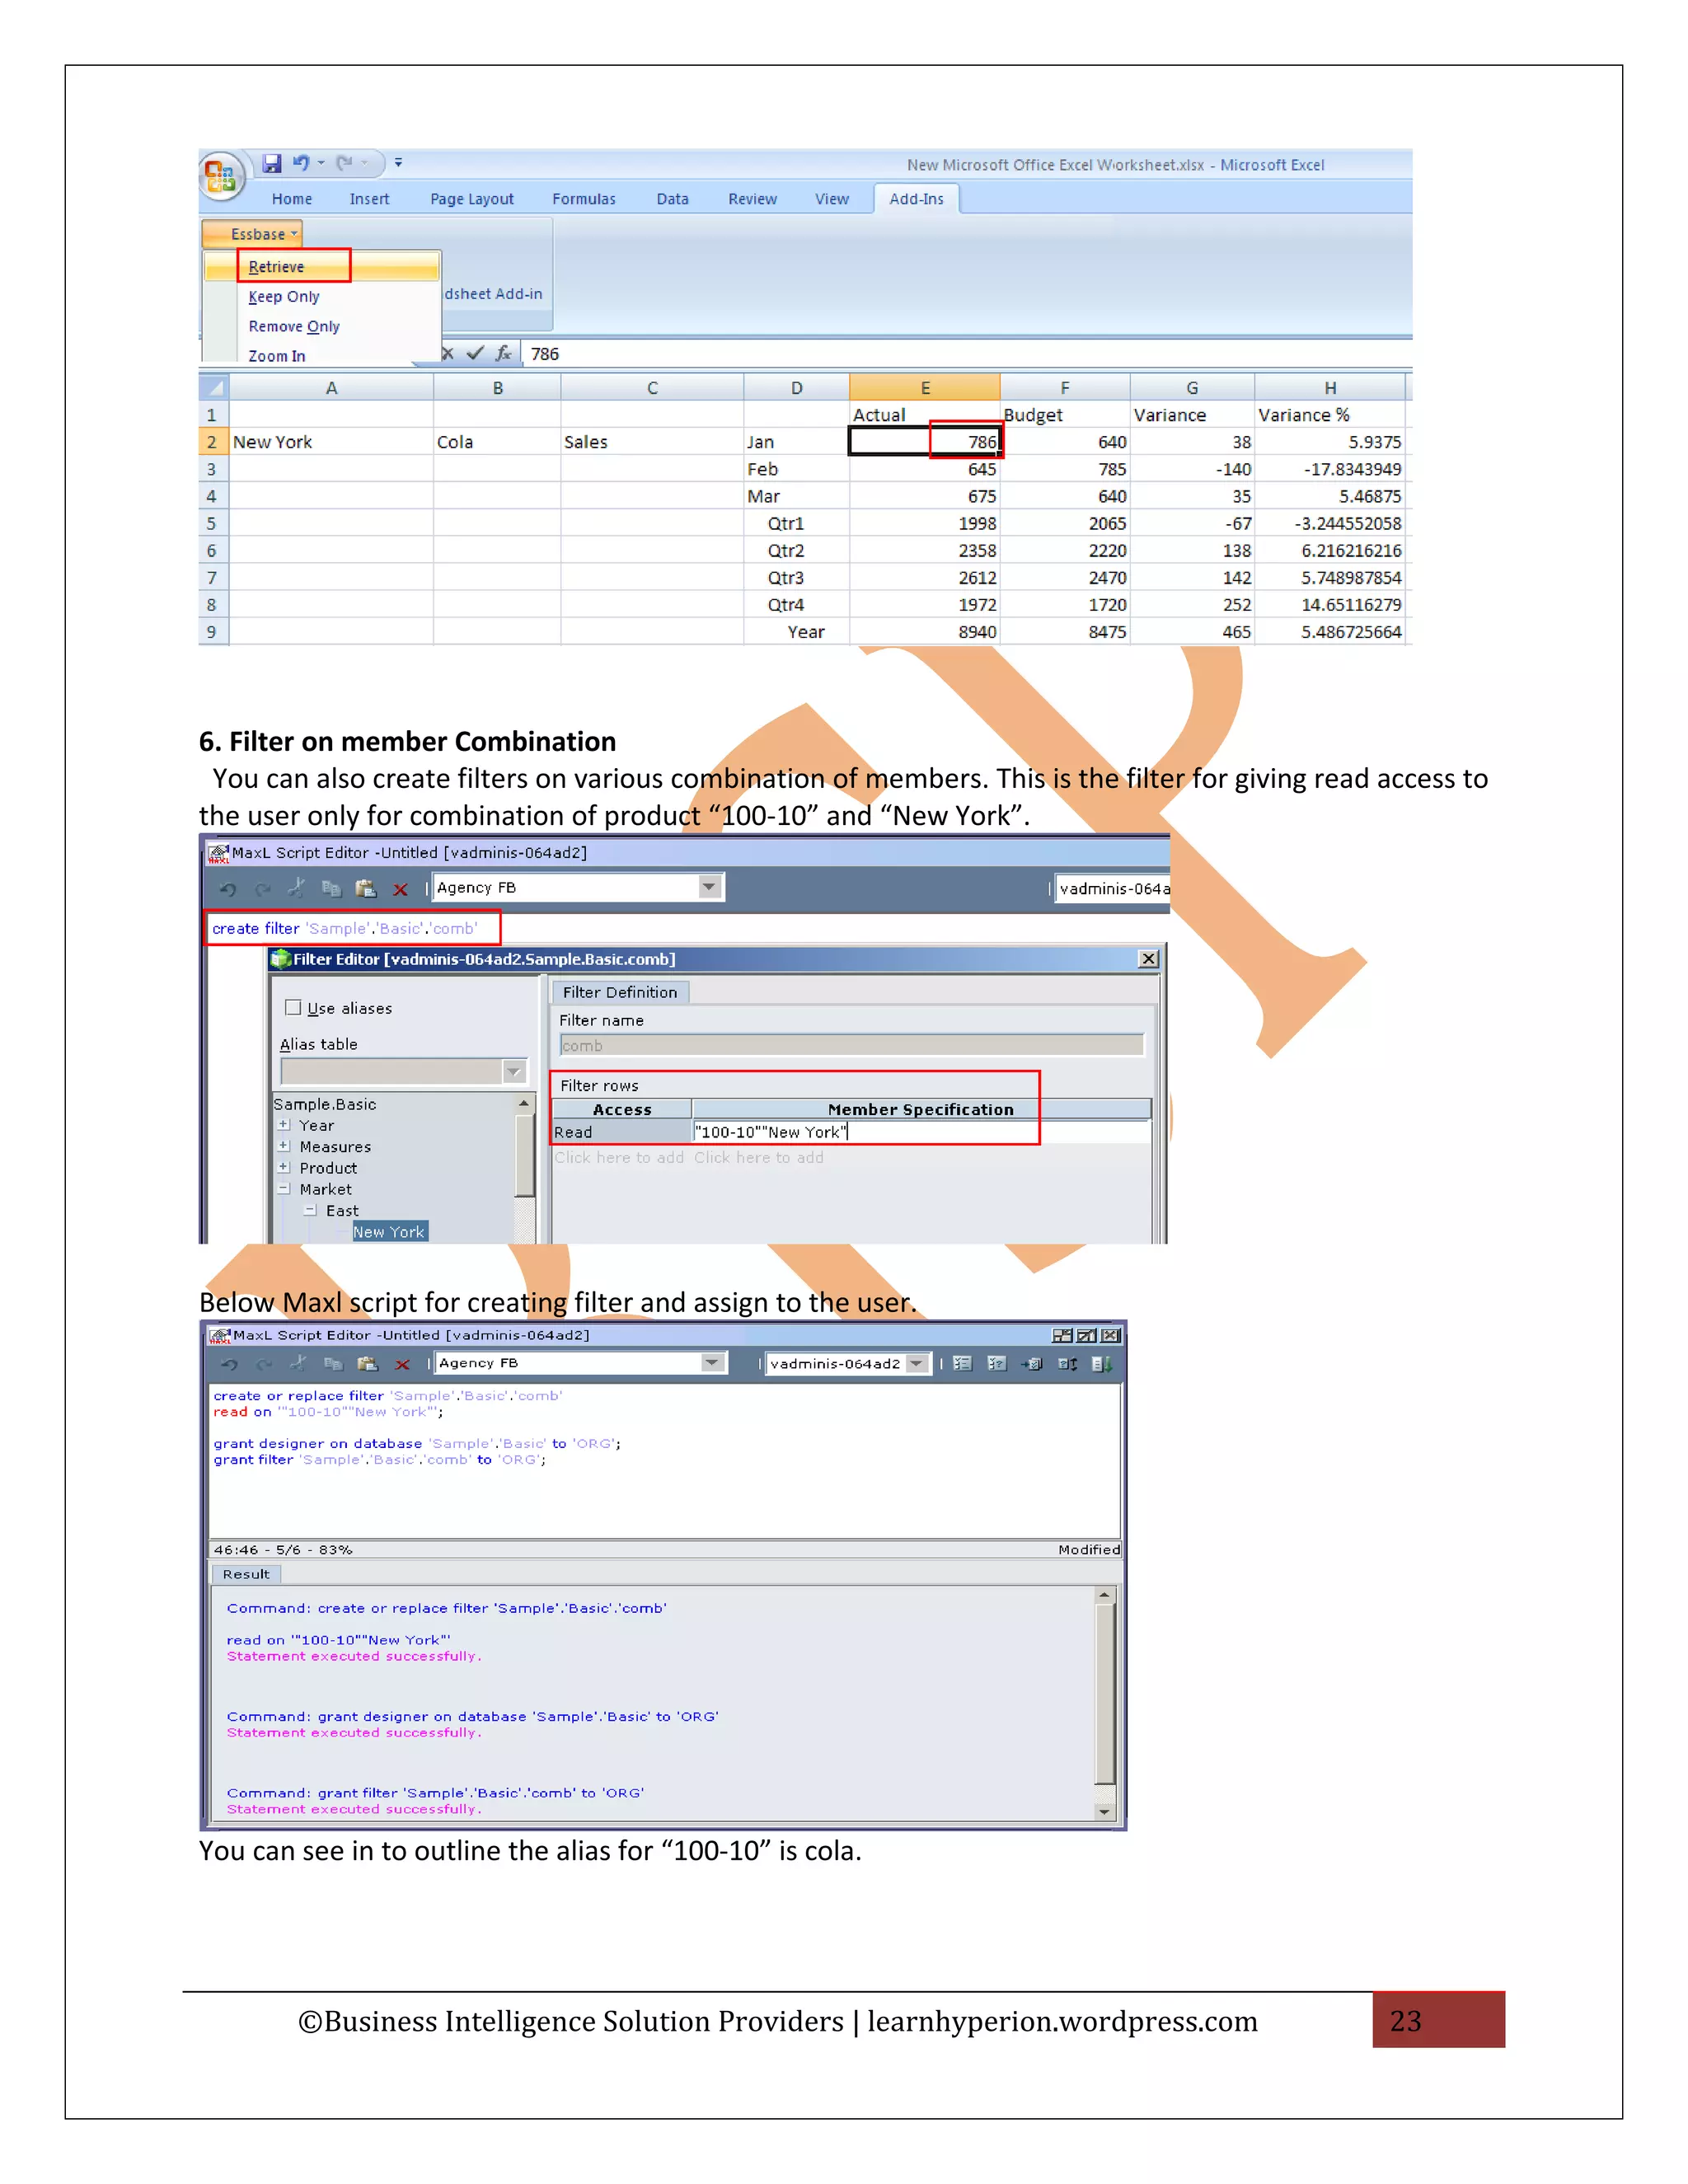Select the Add-Ins ribbon tab
The height and width of the screenshot is (2184, 1688).
[916, 199]
